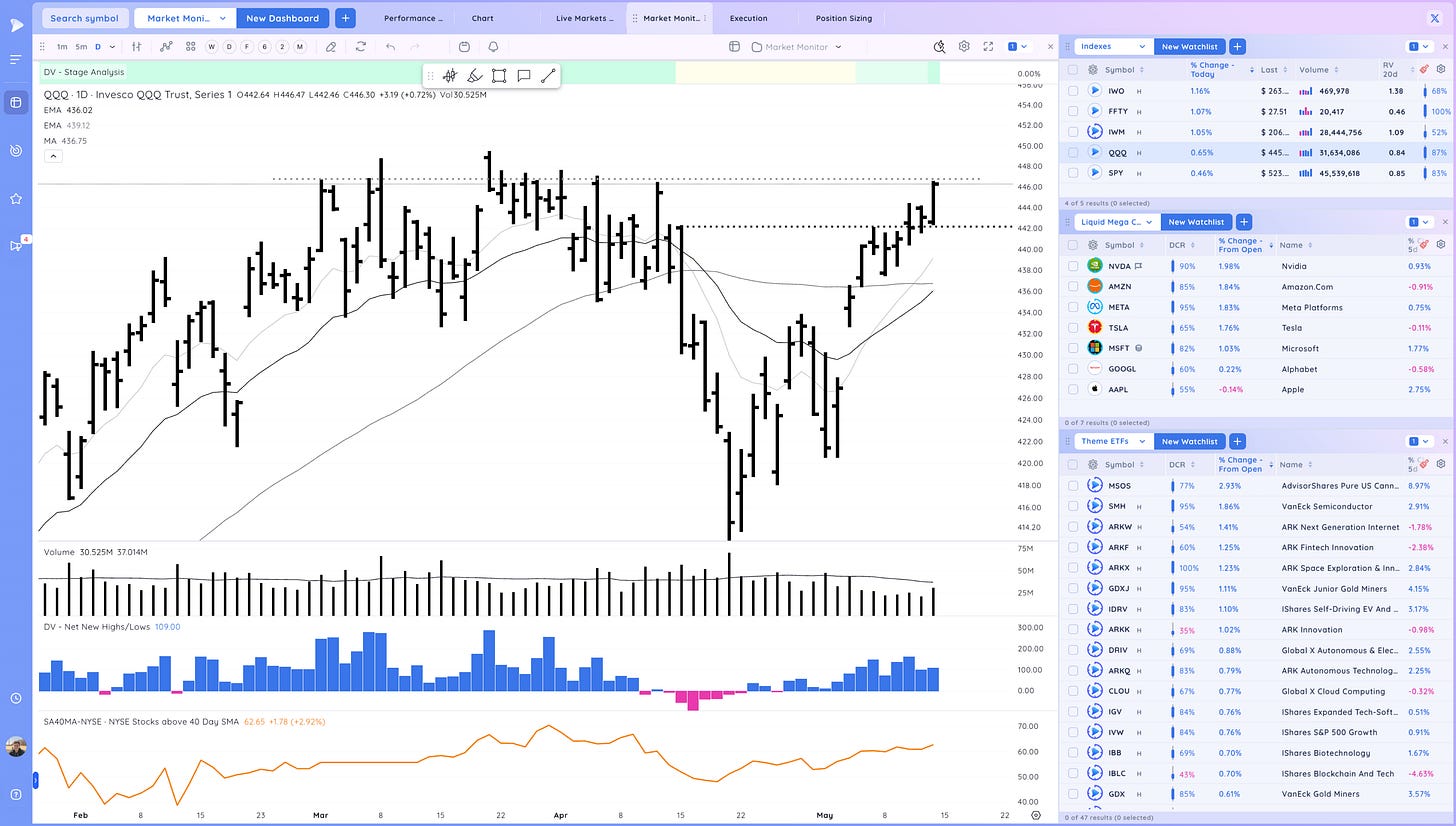Open the Indexes watchlist selector dropdown
This screenshot has width=1456, height=826.
[1113, 46]
